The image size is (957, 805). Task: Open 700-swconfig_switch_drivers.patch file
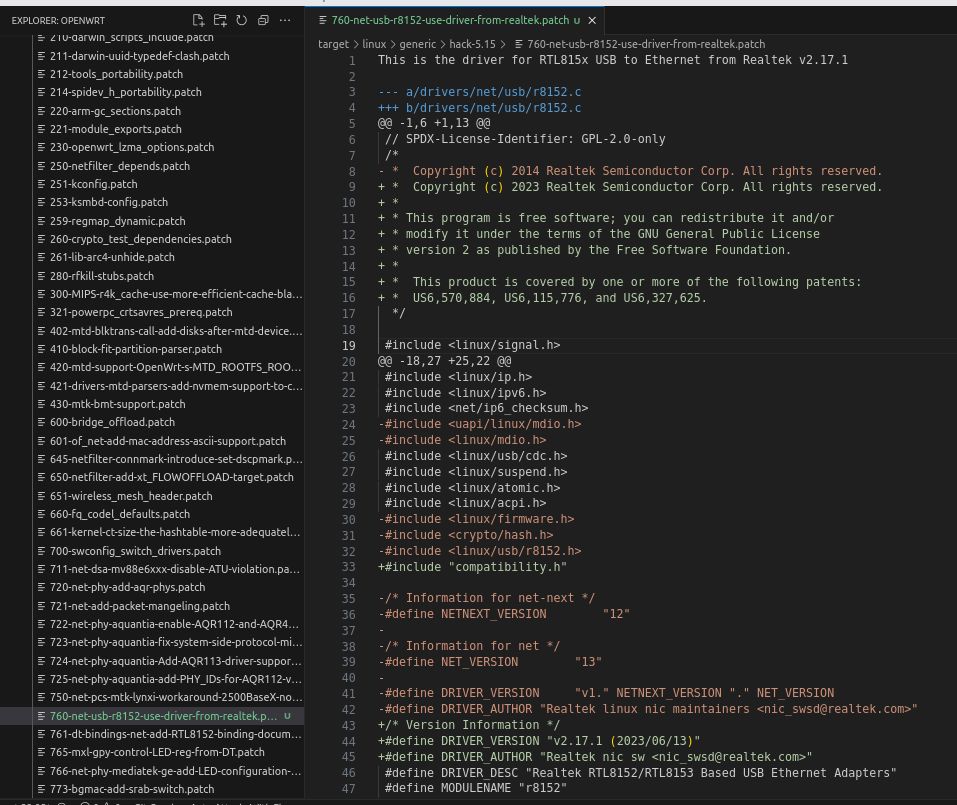(135, 551)
